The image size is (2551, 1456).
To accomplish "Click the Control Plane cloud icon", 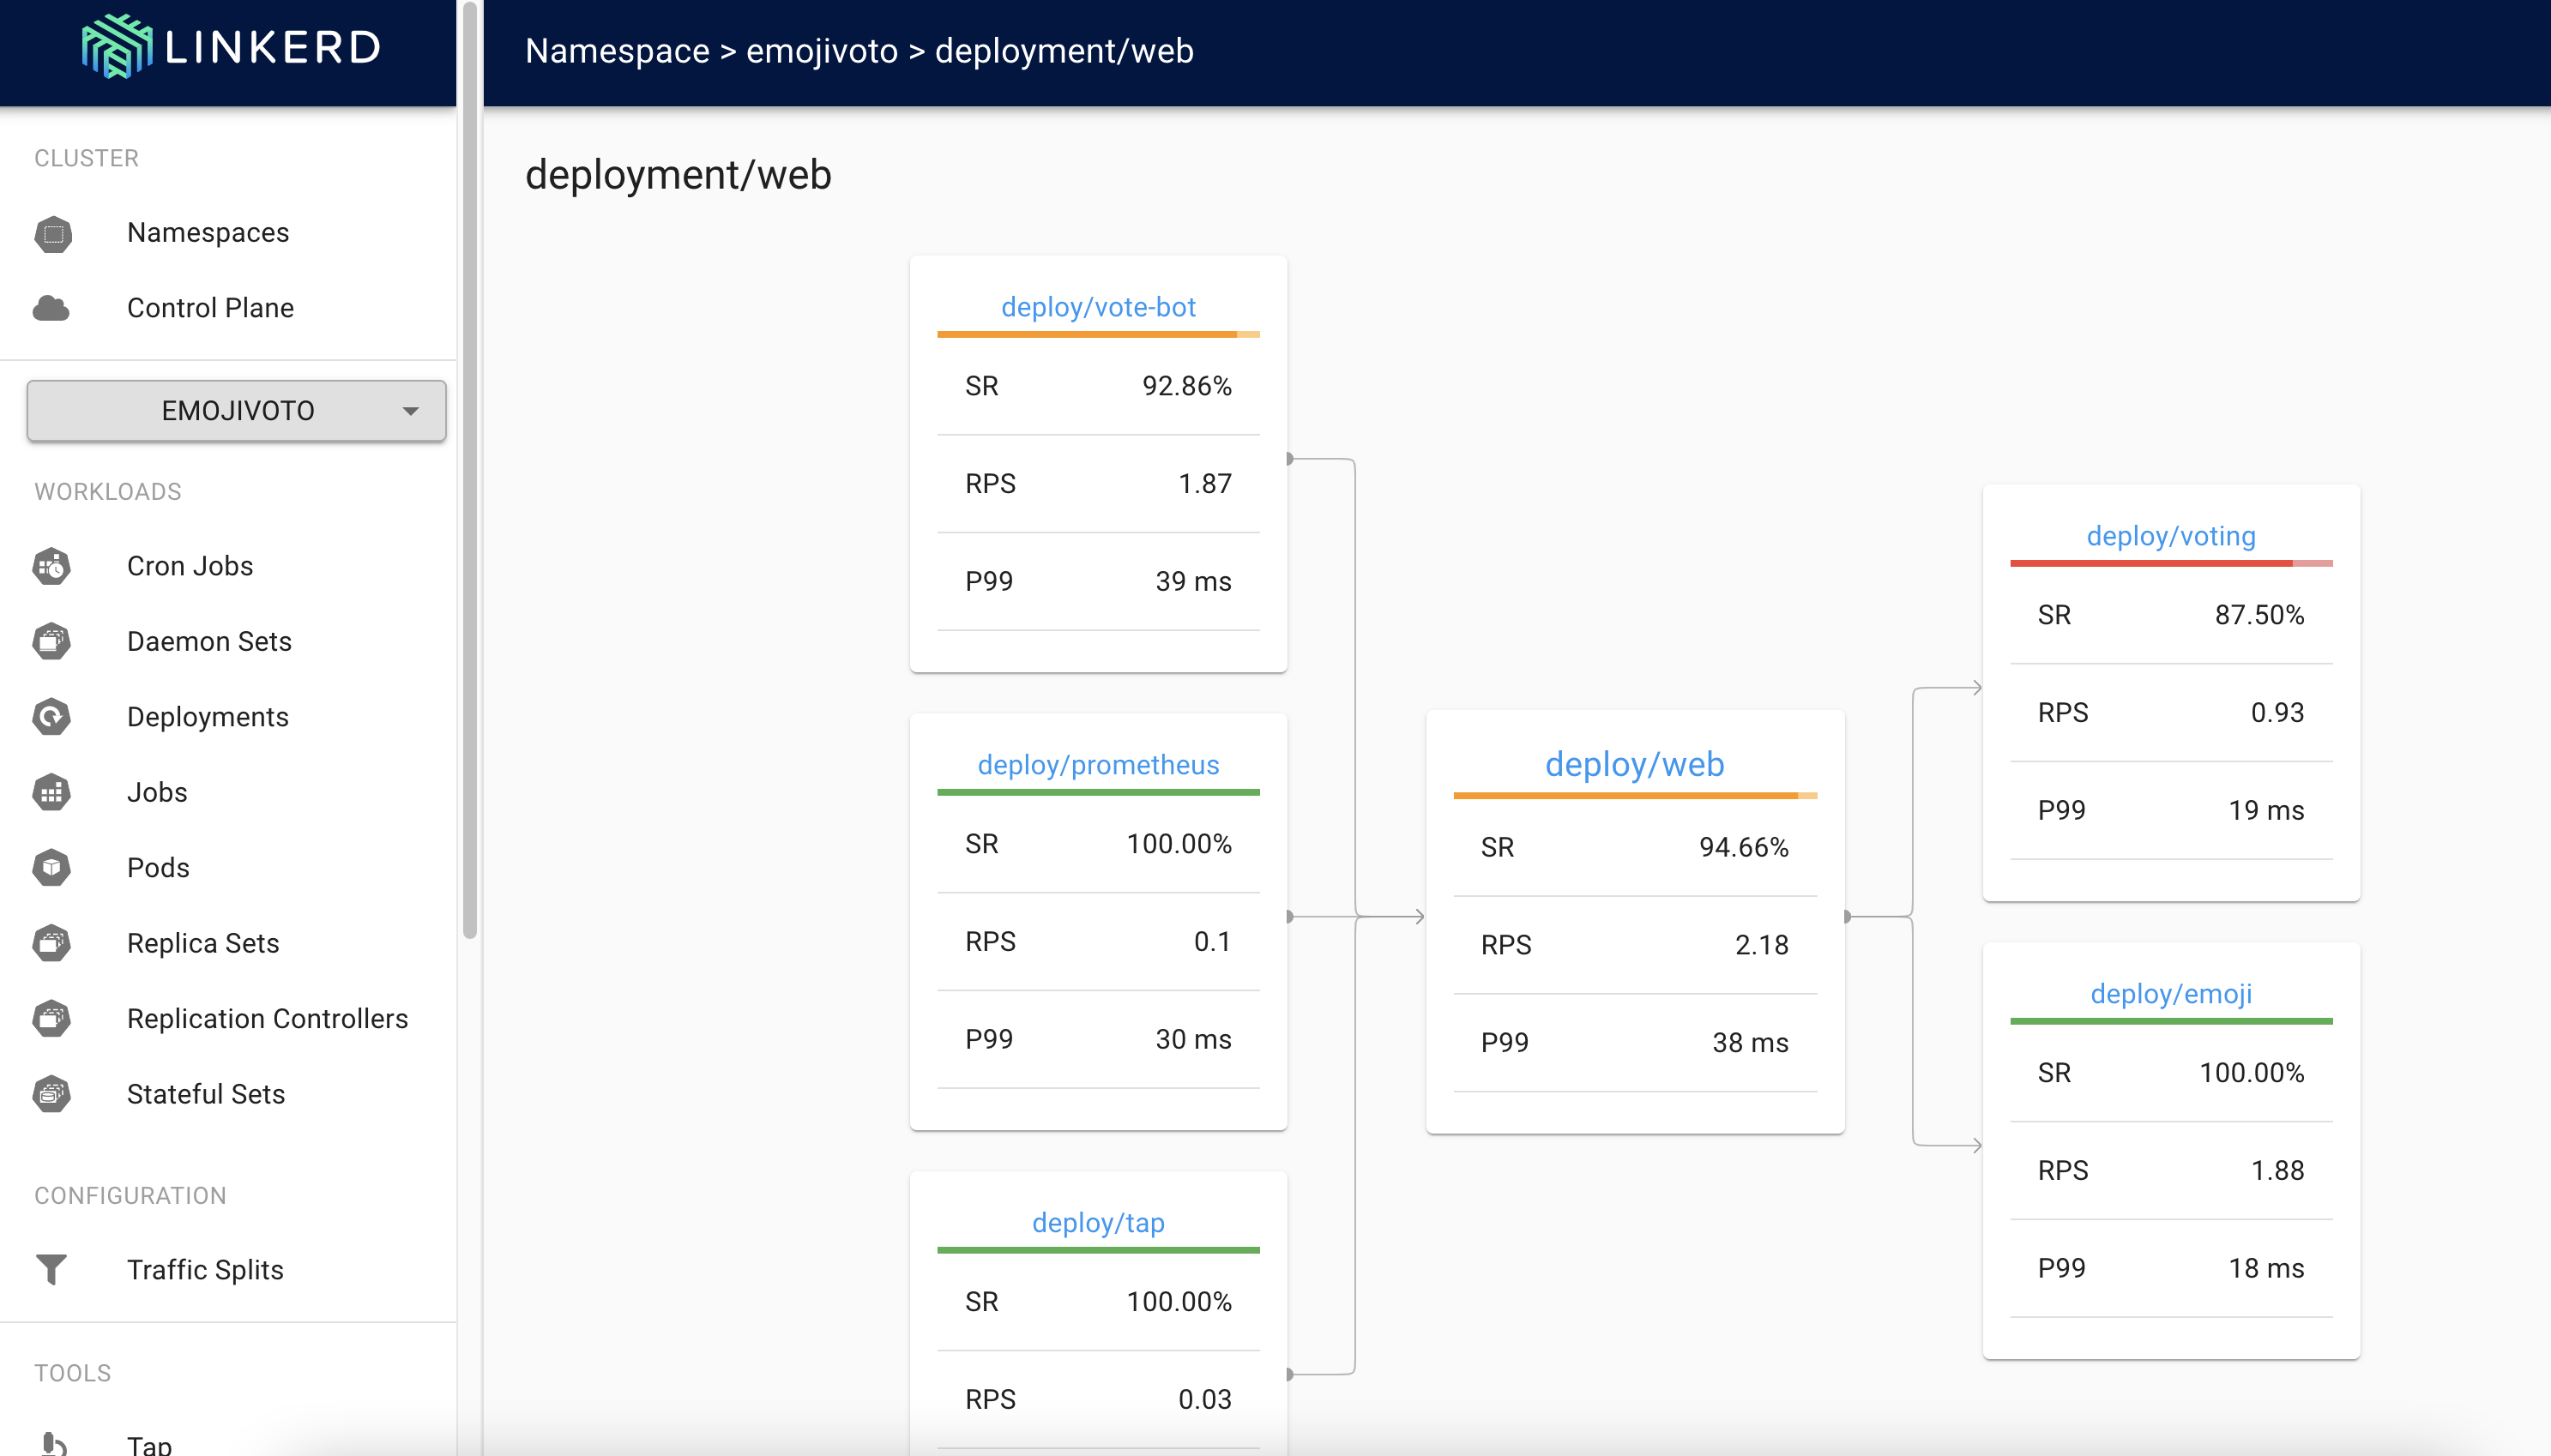I will [51, 308].
